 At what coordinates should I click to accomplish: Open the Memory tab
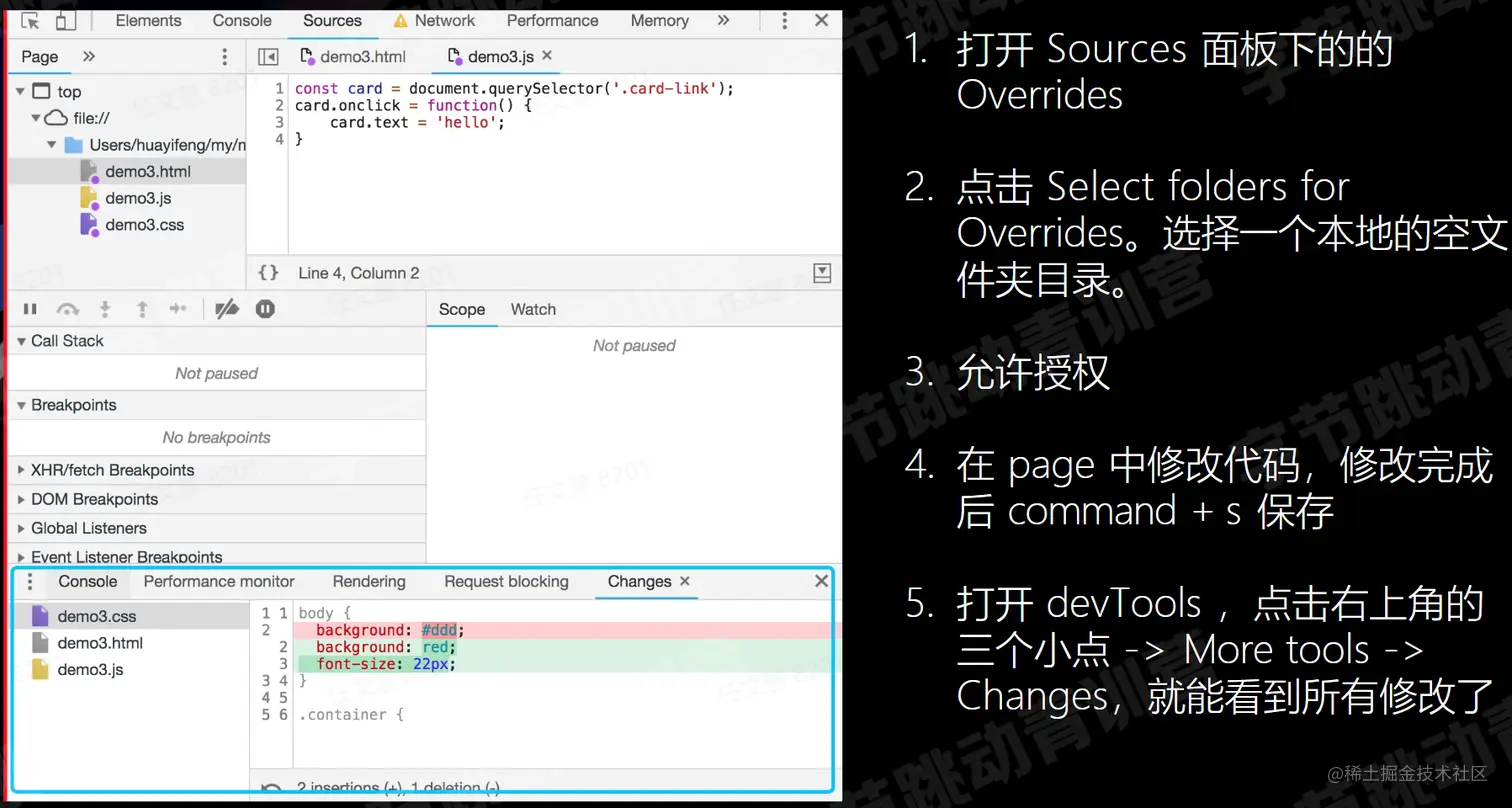659,21
